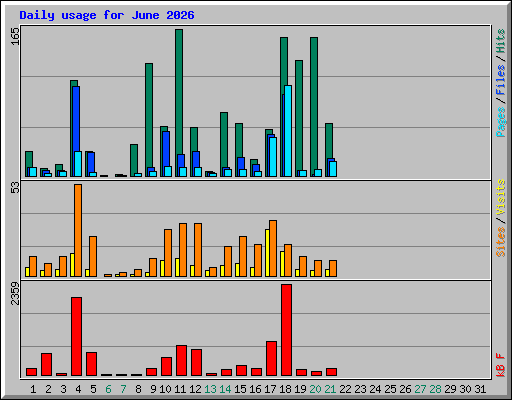Viewport: 512px width, 400px height.
Task: Click the red KB bar for day 4
Action: (76, 337)
